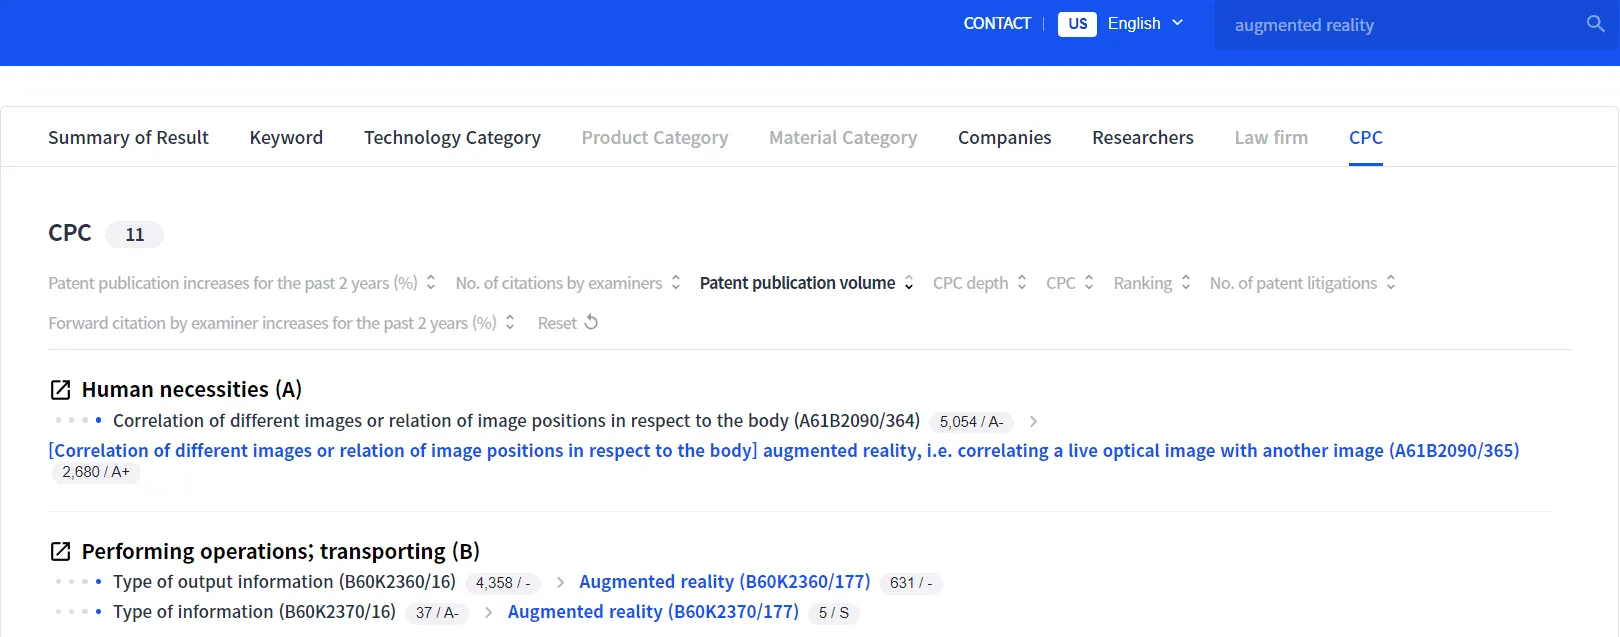The height and width of the screenshot is (637, 1620).
Task: Click the search magnifier icon
Action: 1595,24
